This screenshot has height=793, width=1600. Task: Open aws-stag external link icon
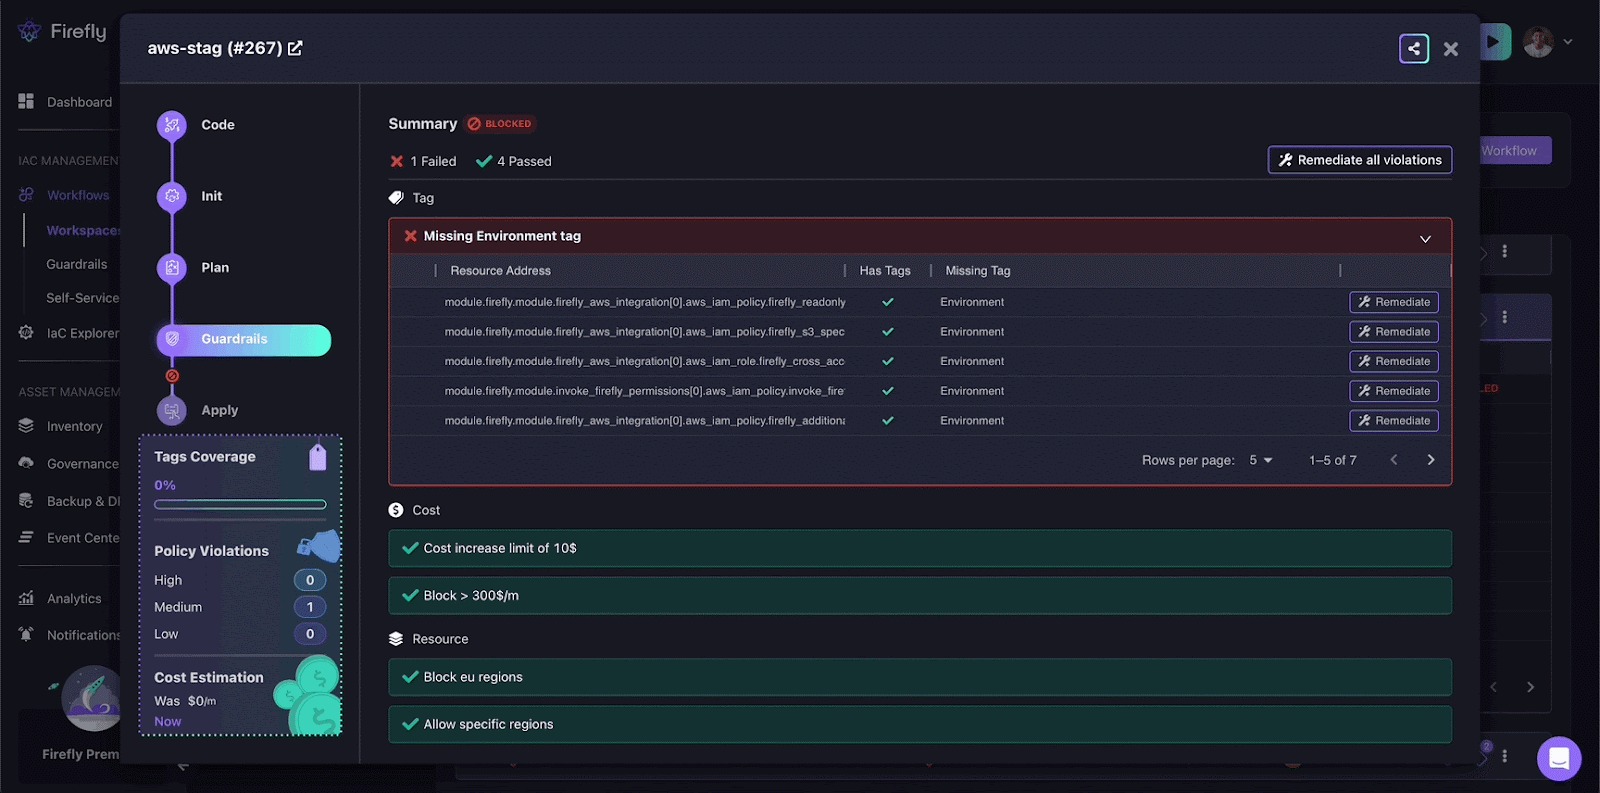tap(295, 48)
